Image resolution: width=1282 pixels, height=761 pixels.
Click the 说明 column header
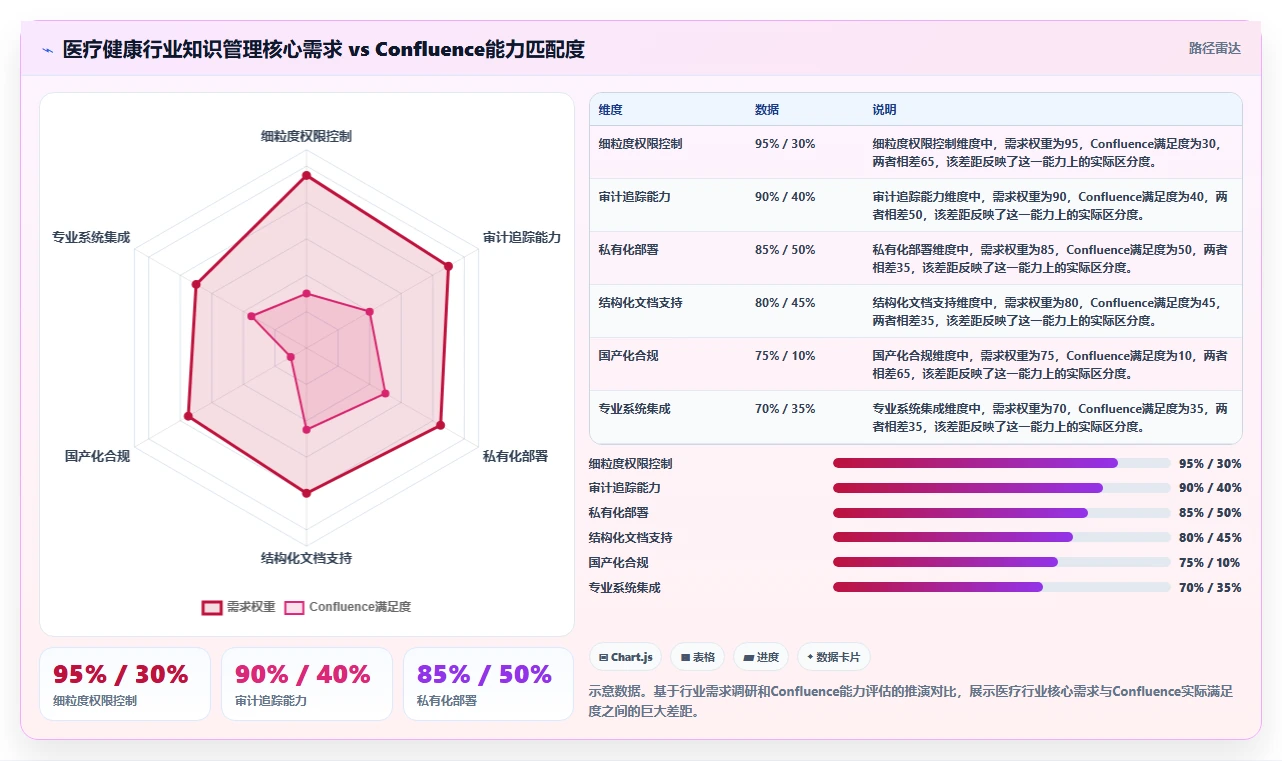(884, 110)
